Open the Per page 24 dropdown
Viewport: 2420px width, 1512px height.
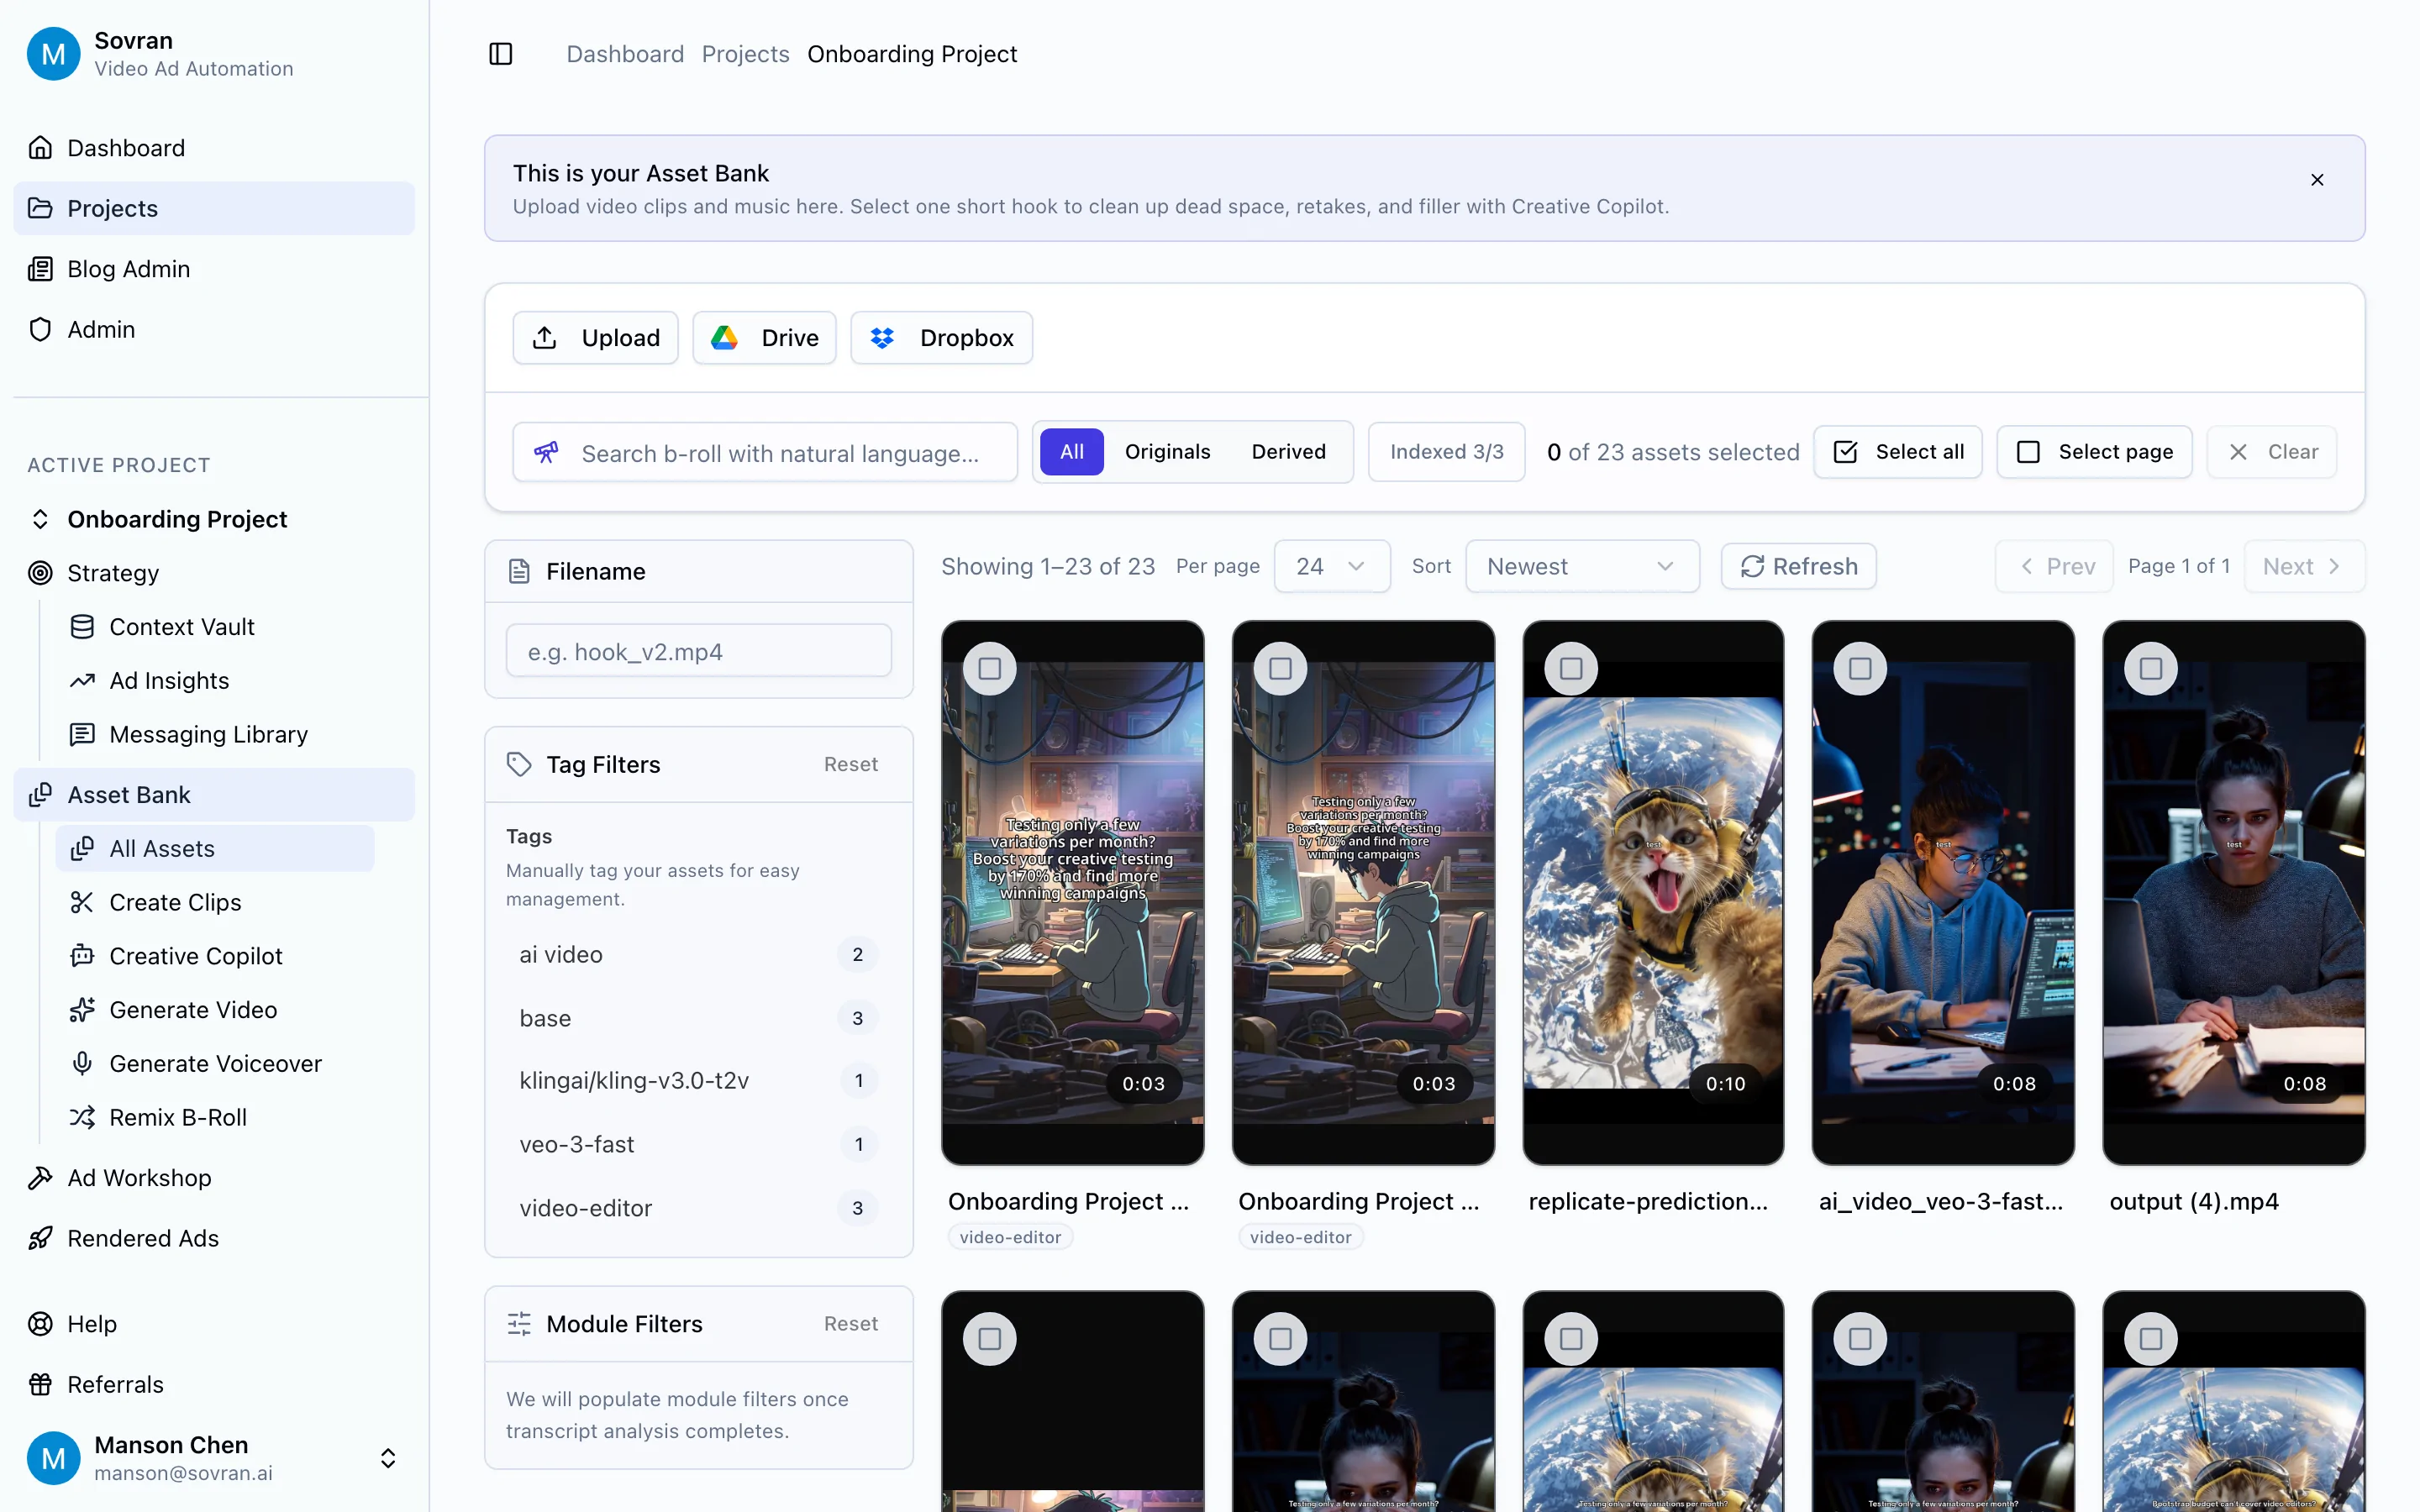click(x=1332, y=567)
